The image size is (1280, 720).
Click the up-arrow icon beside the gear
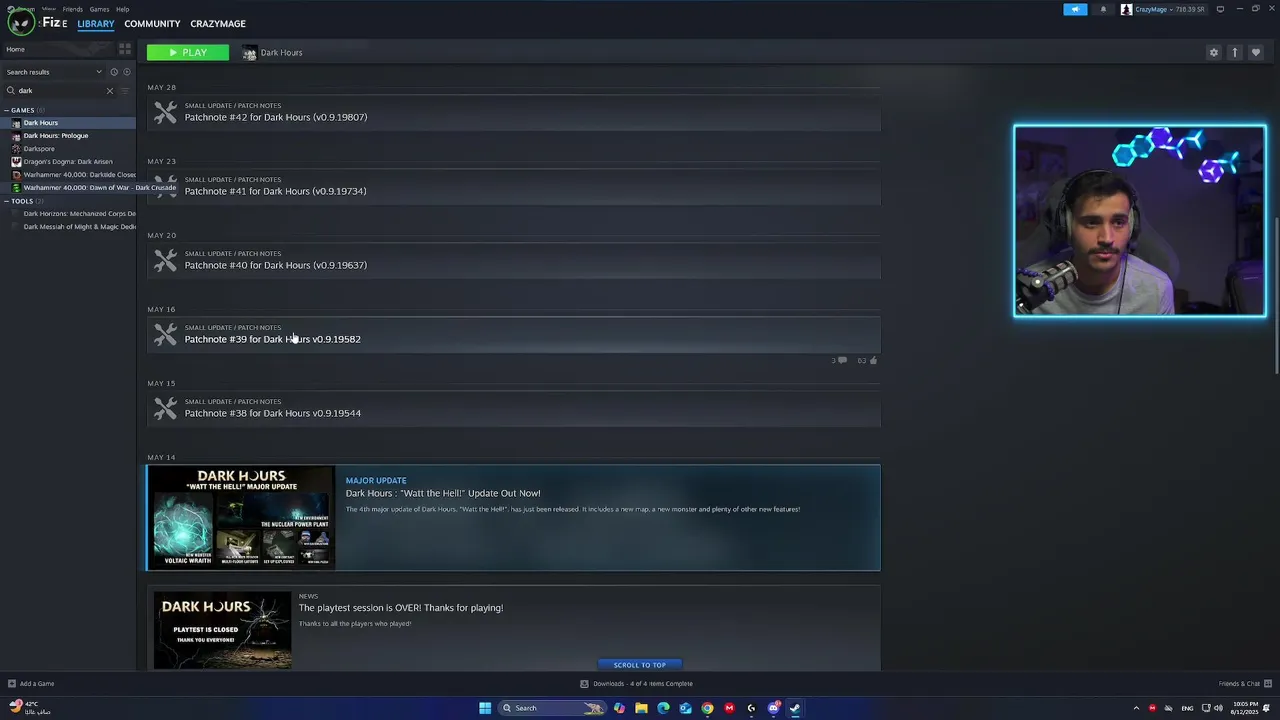tap(1234, 52)
